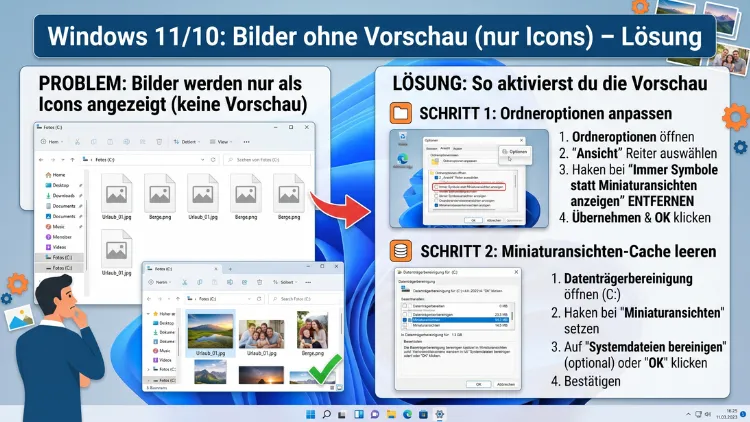The width and height of the screenshot is (750, 422).
Task: Open See more (…) in thumbnail Explorer window
Action: pyautogui.click(x=308, y=282)
